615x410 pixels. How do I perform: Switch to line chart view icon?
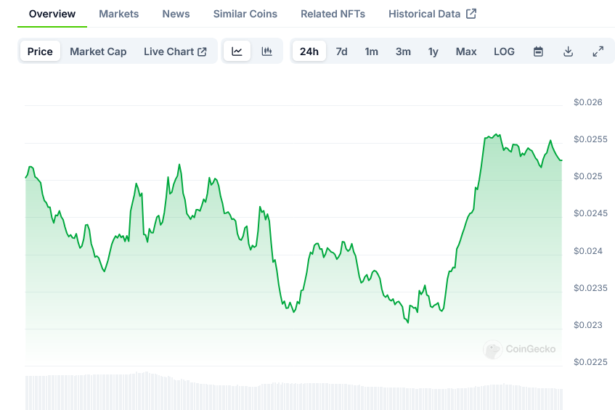click(237, 51)
